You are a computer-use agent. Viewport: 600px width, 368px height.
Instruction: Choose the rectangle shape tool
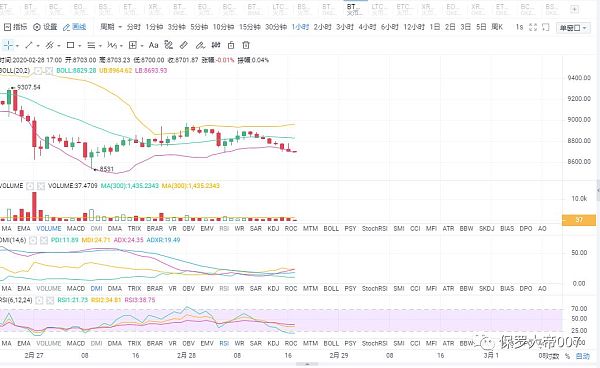pos(70,46)
